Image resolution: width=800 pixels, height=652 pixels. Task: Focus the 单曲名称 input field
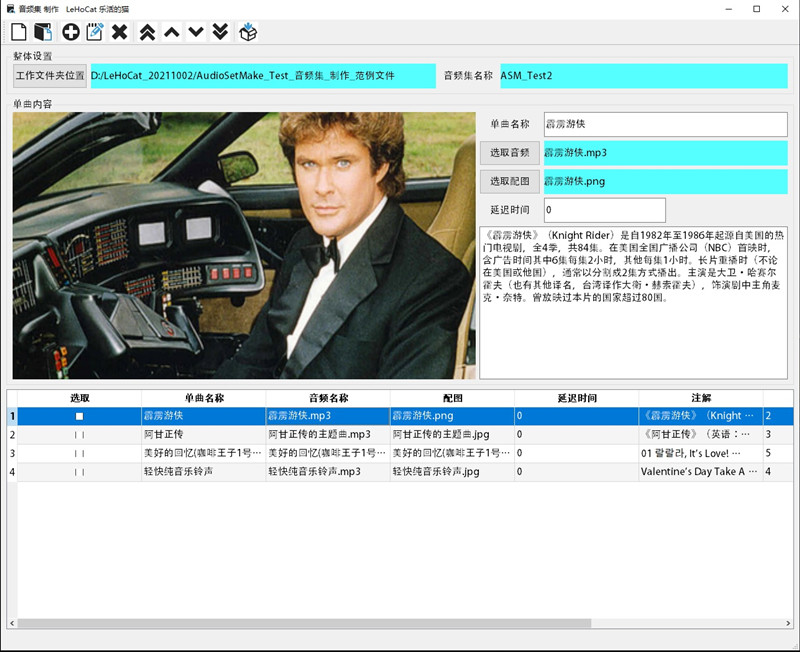point(665,124)
